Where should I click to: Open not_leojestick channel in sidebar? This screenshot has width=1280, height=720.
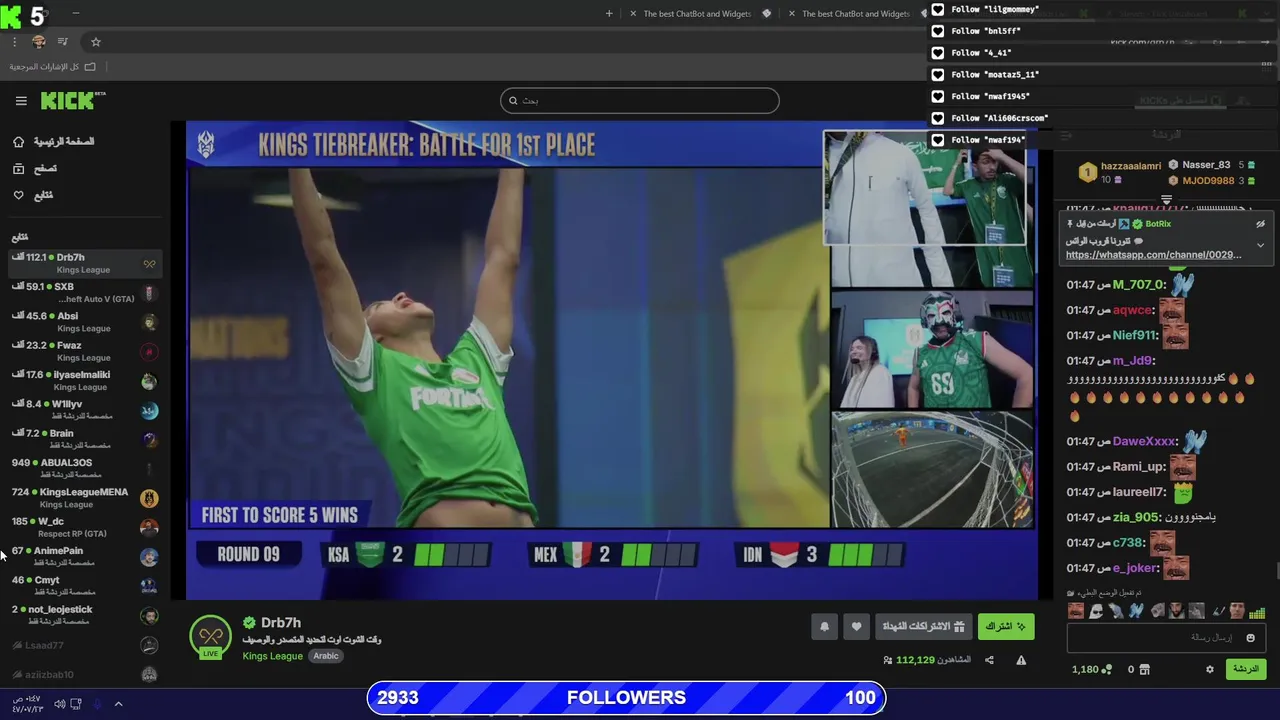pyautogui.click(x=84, y=614)
